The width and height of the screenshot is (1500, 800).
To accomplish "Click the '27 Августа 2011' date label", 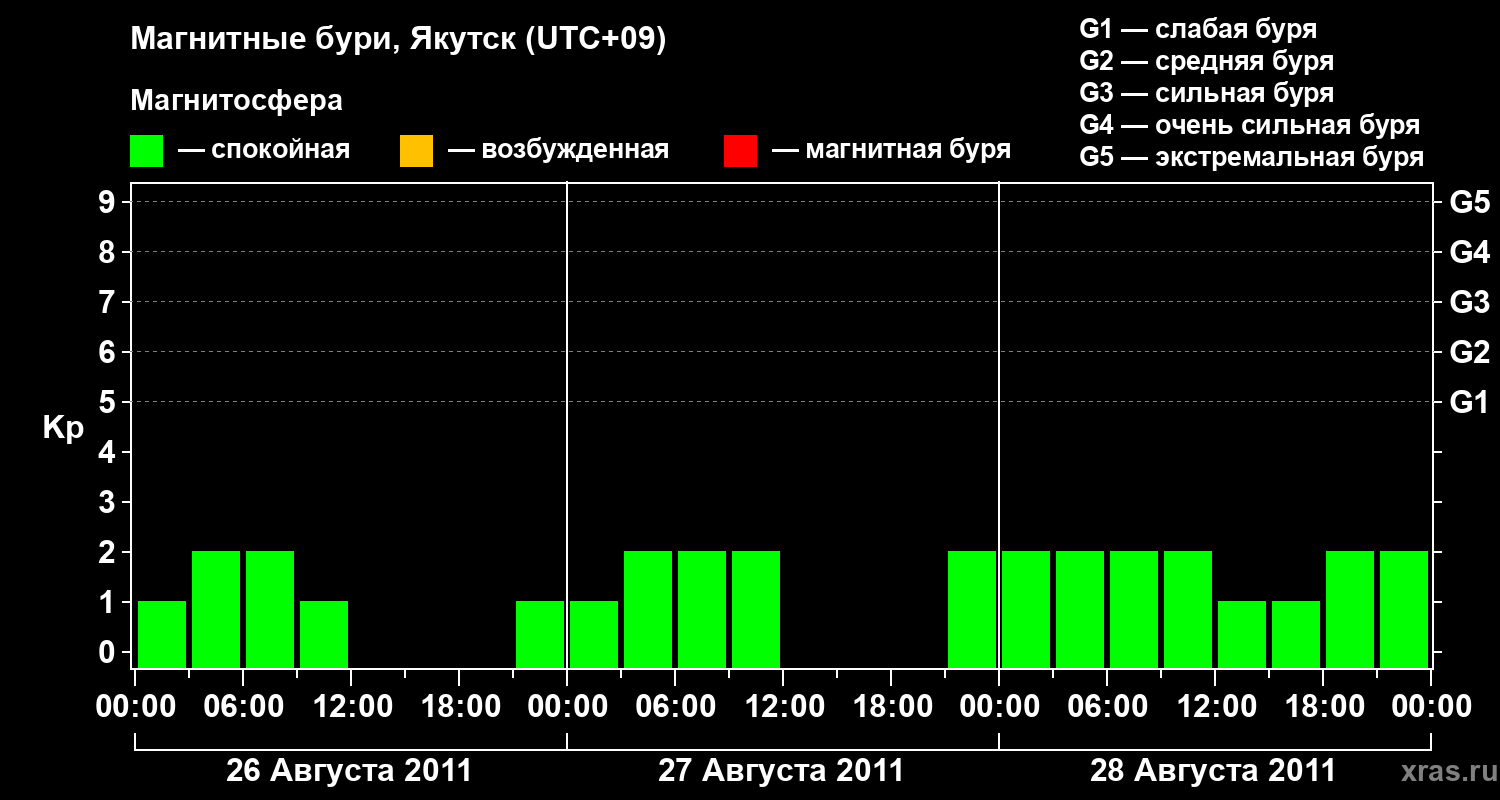I will [x=781, y=771].
